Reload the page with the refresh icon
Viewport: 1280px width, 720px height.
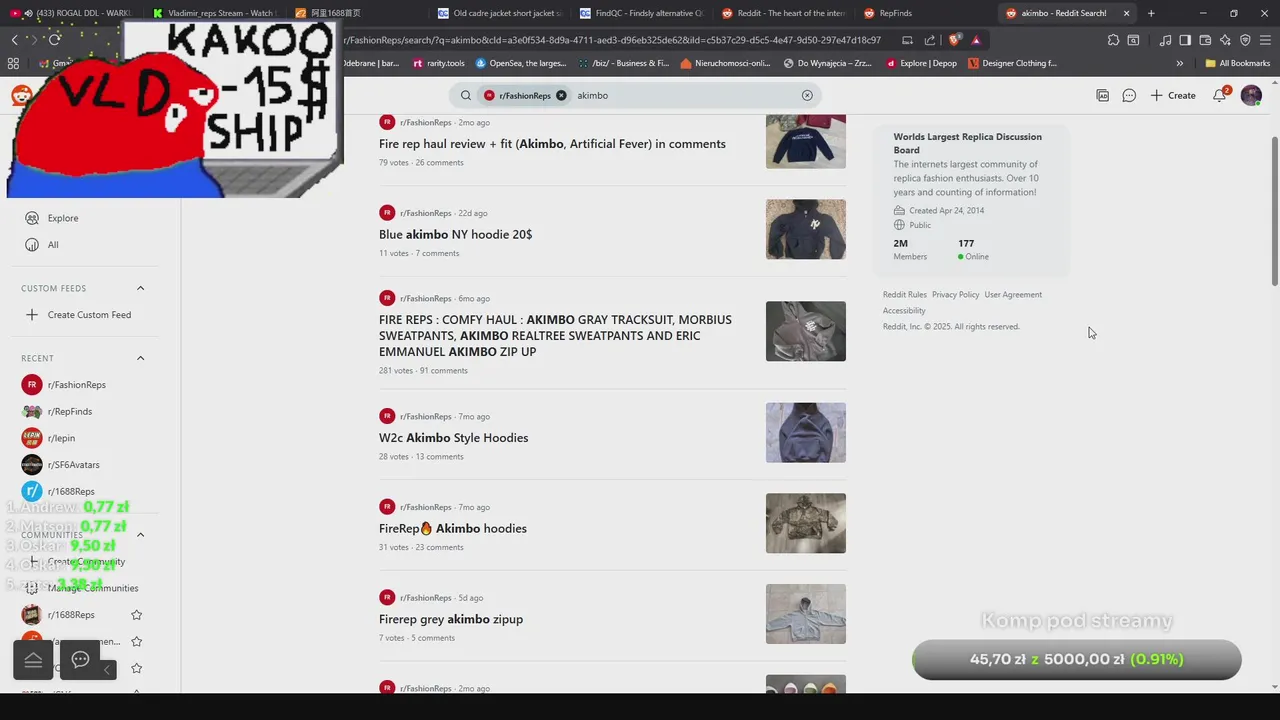[x=54, y=39]
